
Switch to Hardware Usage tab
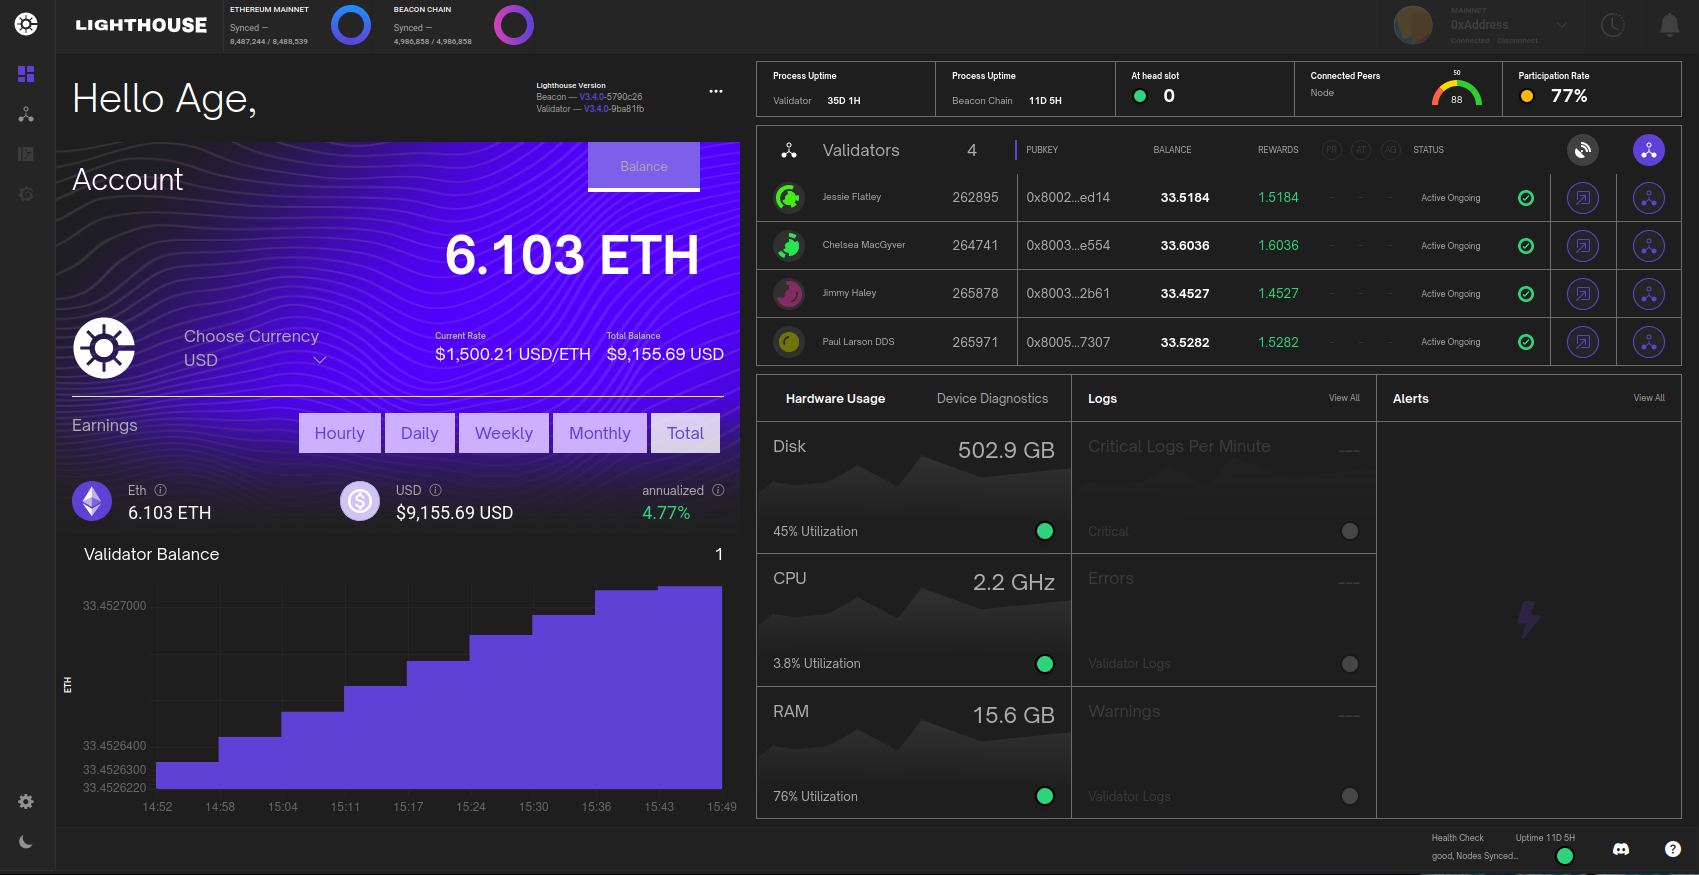coord(835,398)
